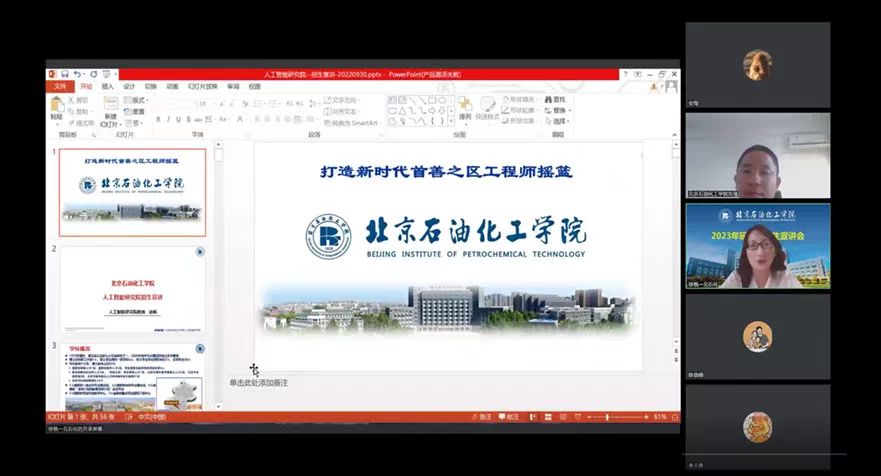Select the second slide thumbnail
This screenshot has height=476, width=881.
coord(132,289)
